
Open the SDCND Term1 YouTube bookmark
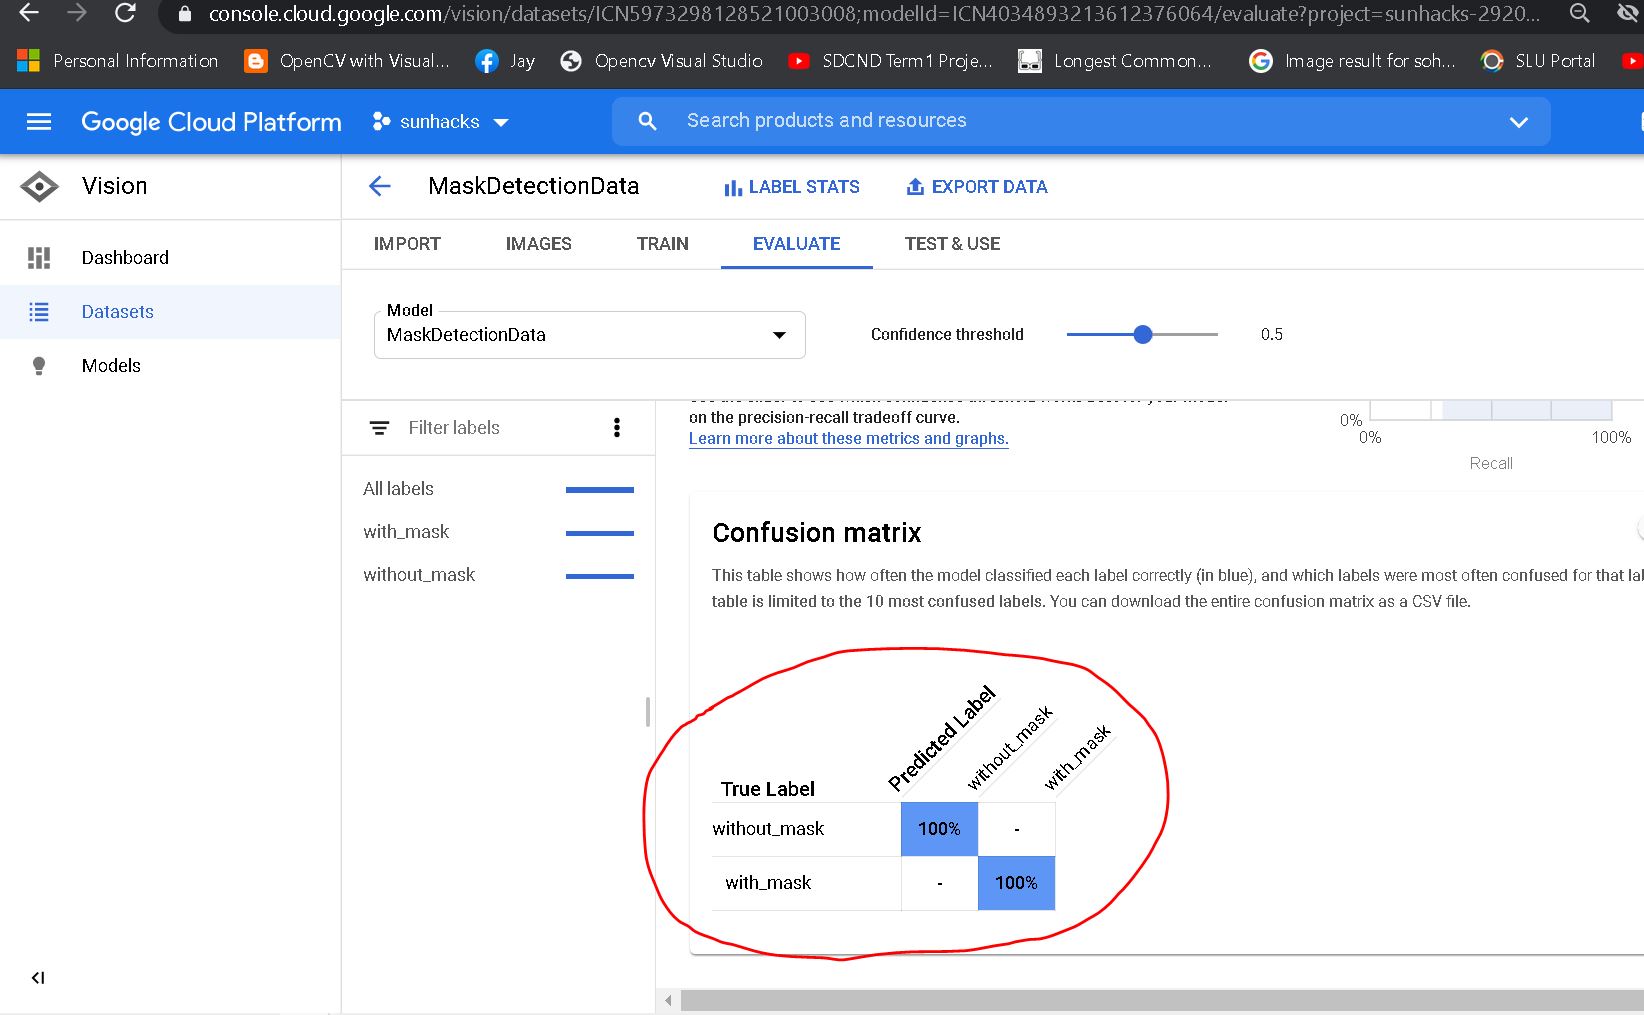coord(890,61)
